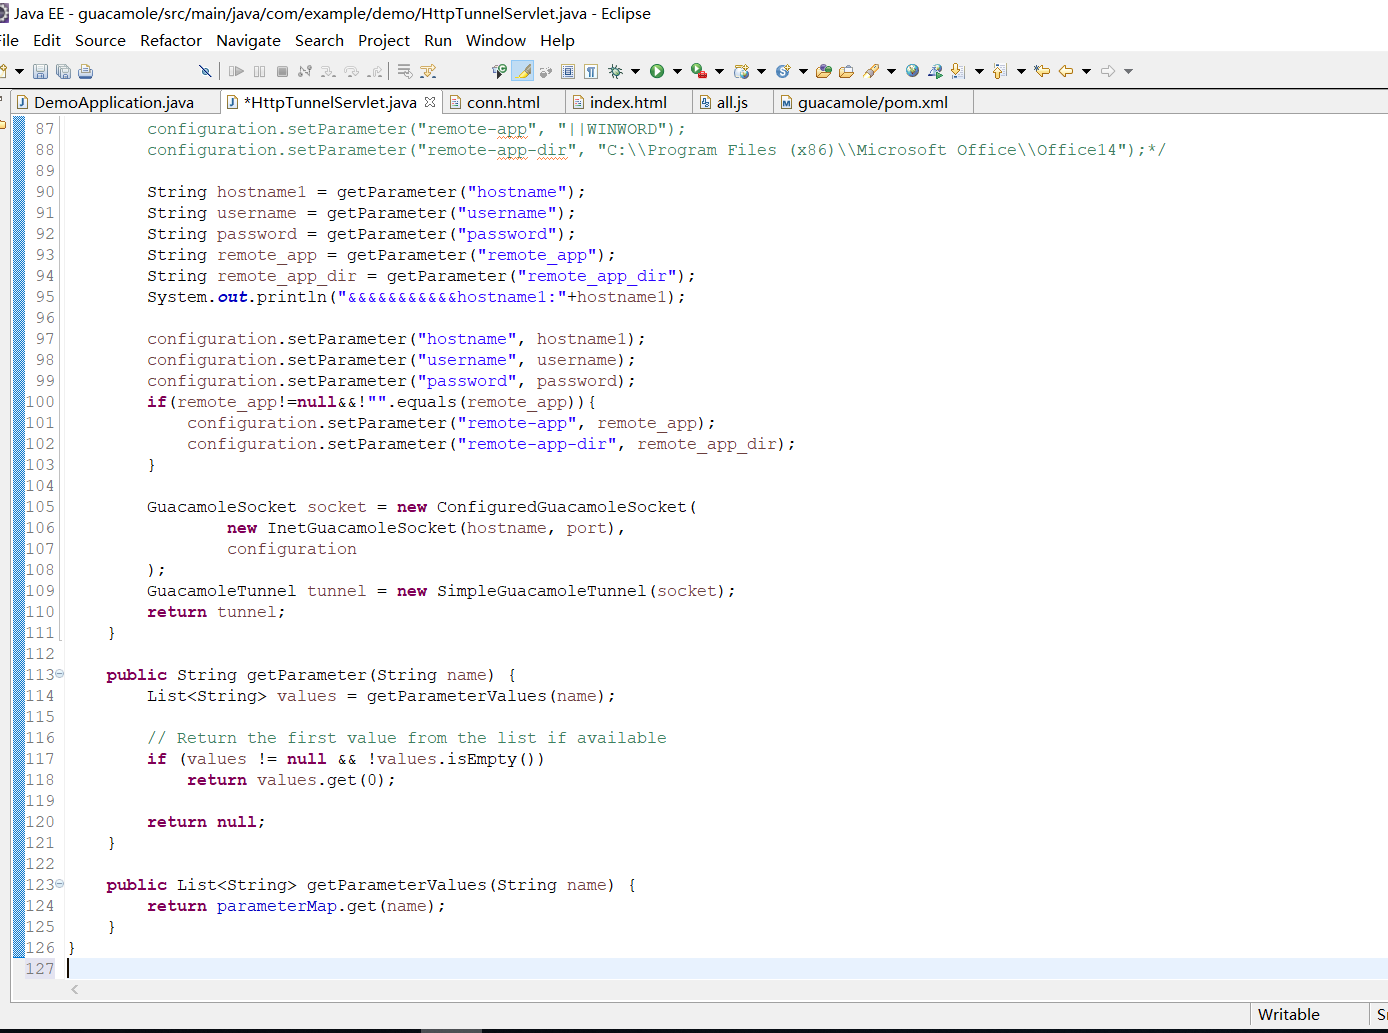Switch to the conn.html tab

click(503, 102)
